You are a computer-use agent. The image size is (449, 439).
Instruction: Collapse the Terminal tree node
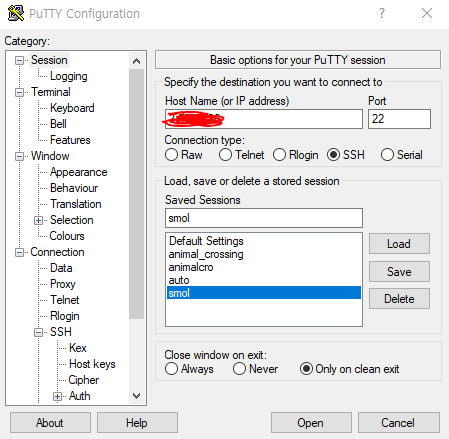coord(19,92)
